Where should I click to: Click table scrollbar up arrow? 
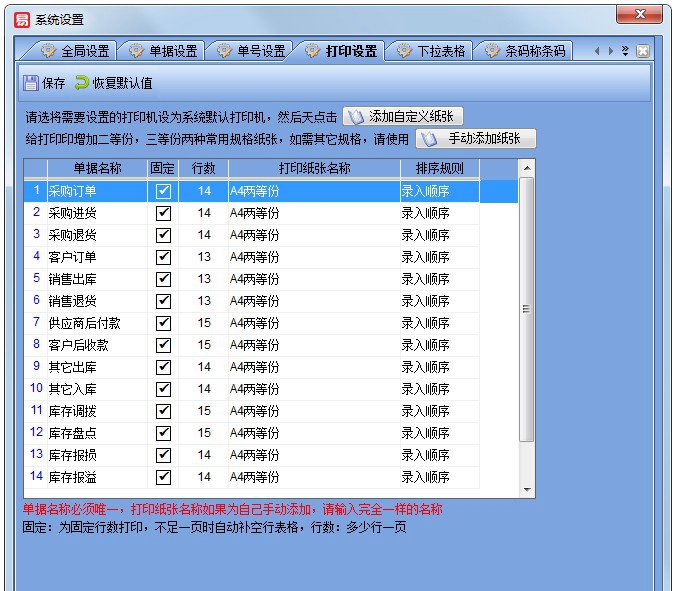tap(527, 168)
